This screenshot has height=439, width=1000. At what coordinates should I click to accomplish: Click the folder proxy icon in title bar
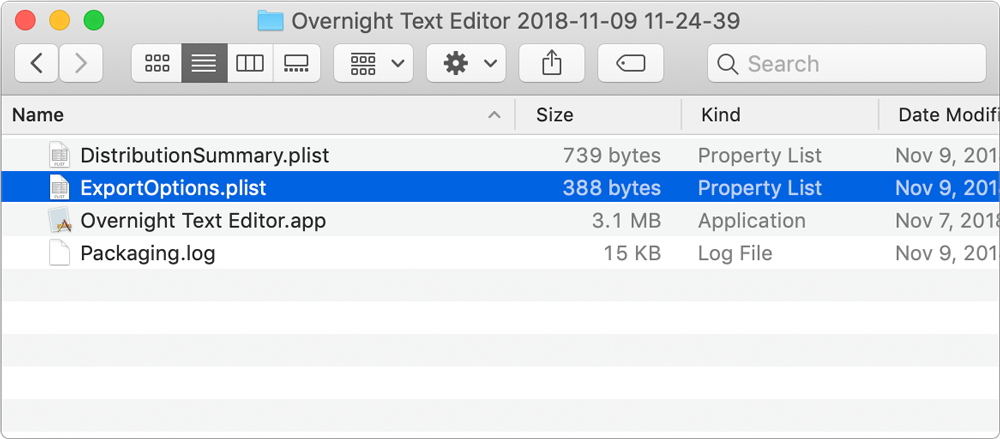pyautogui.click(x=270, y=21)
